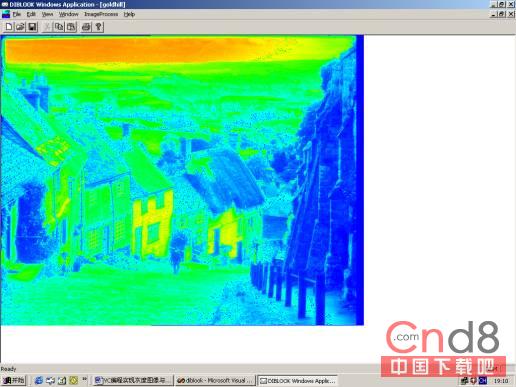The image size is (516, 387).
Task: Click the Internet Explorer quick launch icon
Action: (39, 380)
